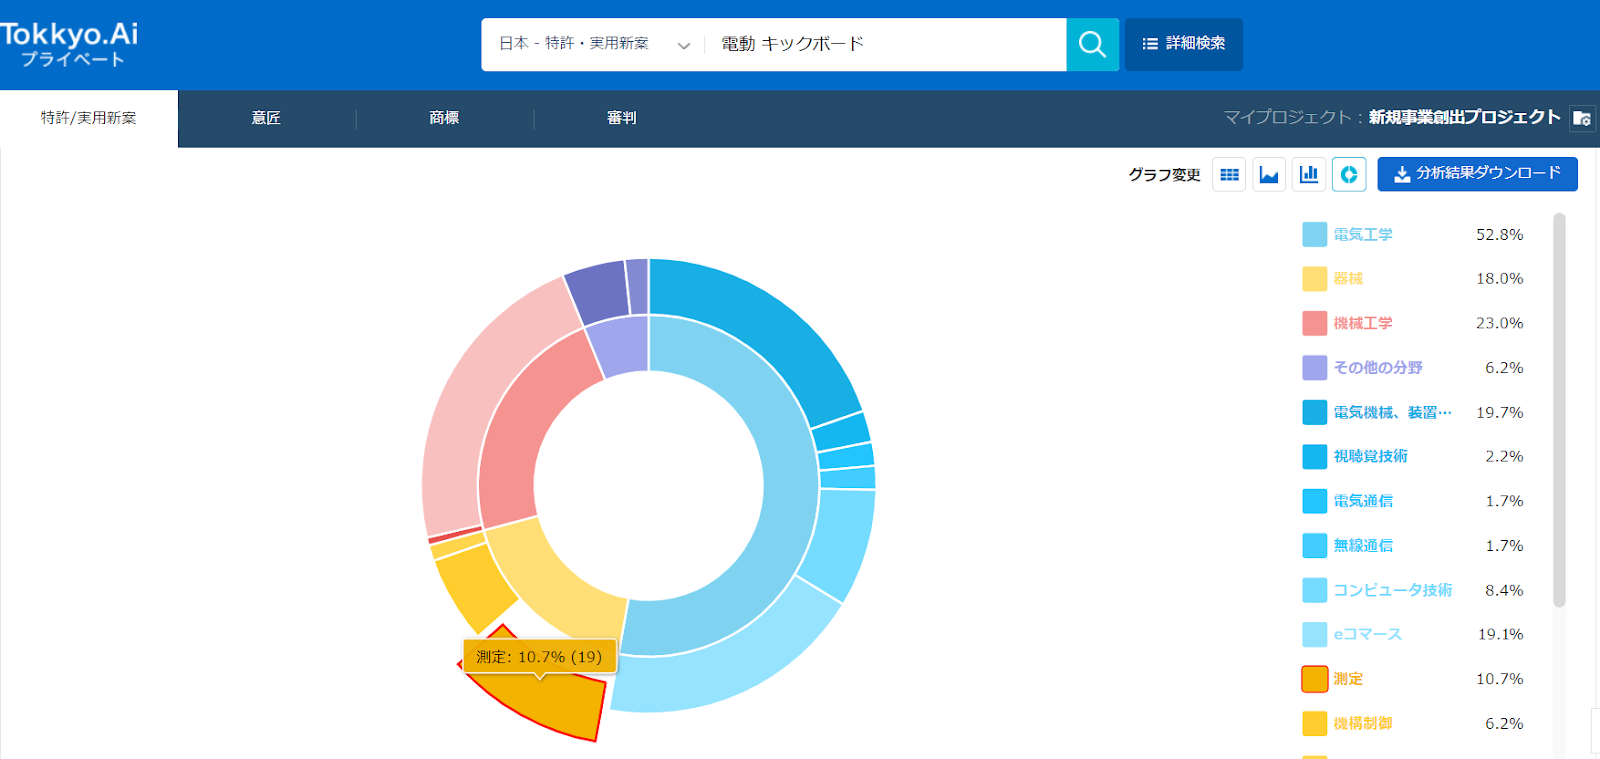The image size is (1600, 759).
Task: Click the 電気通信 legend label
Action: click(1362, 501)
